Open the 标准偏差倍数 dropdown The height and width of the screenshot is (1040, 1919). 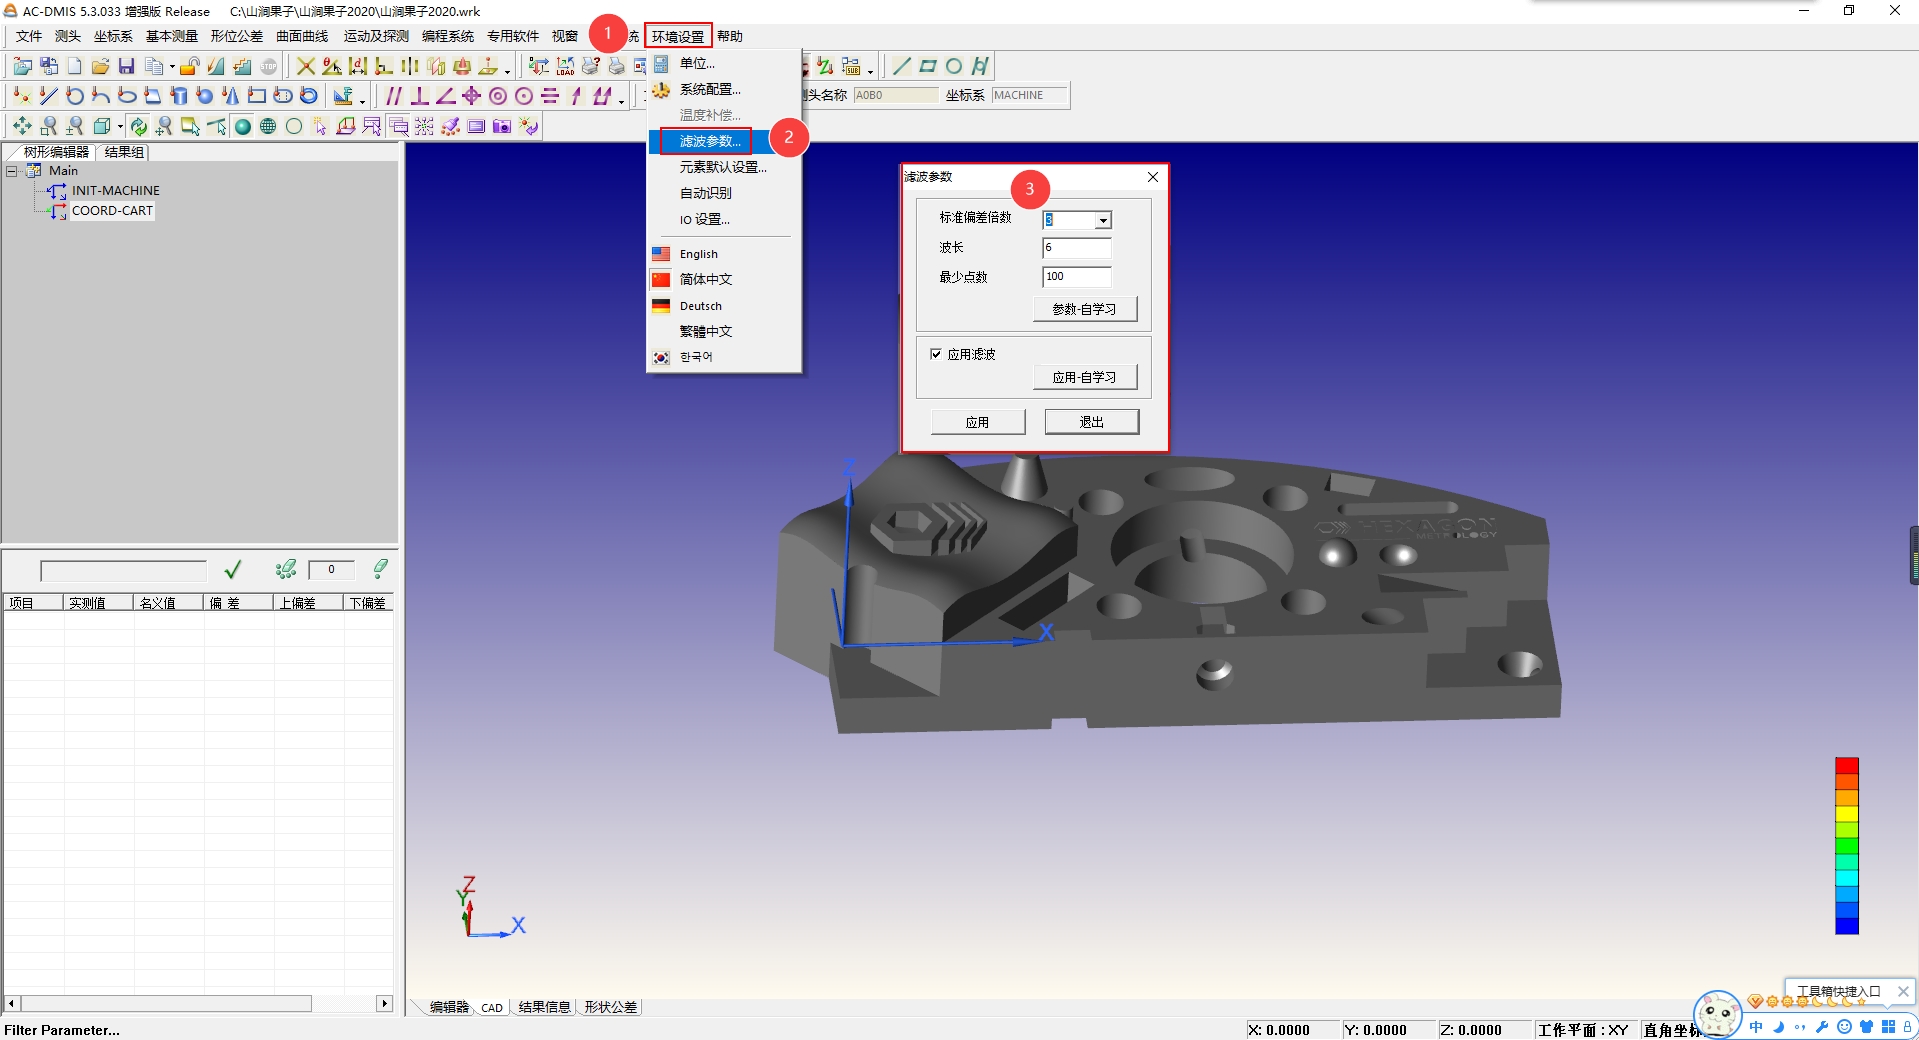[x=1103, y=221]
